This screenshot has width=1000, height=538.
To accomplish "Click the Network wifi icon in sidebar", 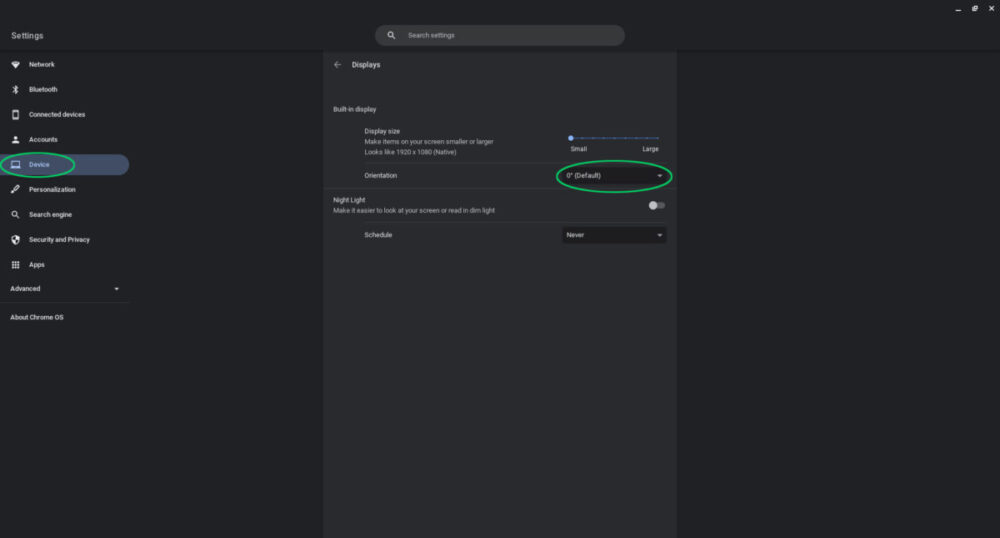I will click(15, 64).
